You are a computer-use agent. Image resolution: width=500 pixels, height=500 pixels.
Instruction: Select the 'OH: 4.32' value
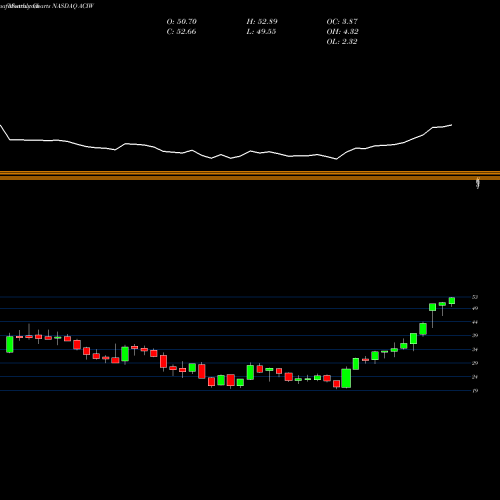point(343,32)
